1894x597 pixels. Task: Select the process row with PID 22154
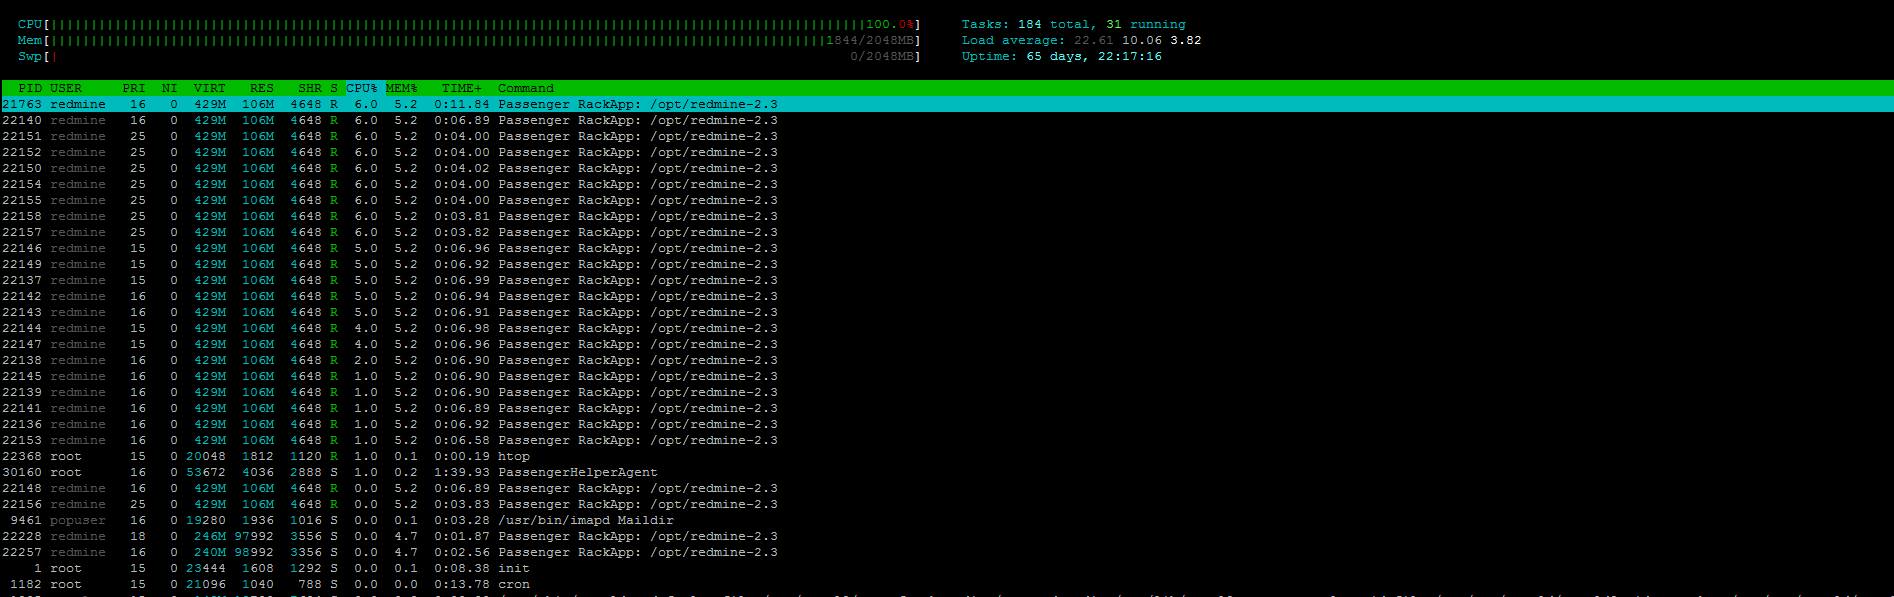pos(947,184)
